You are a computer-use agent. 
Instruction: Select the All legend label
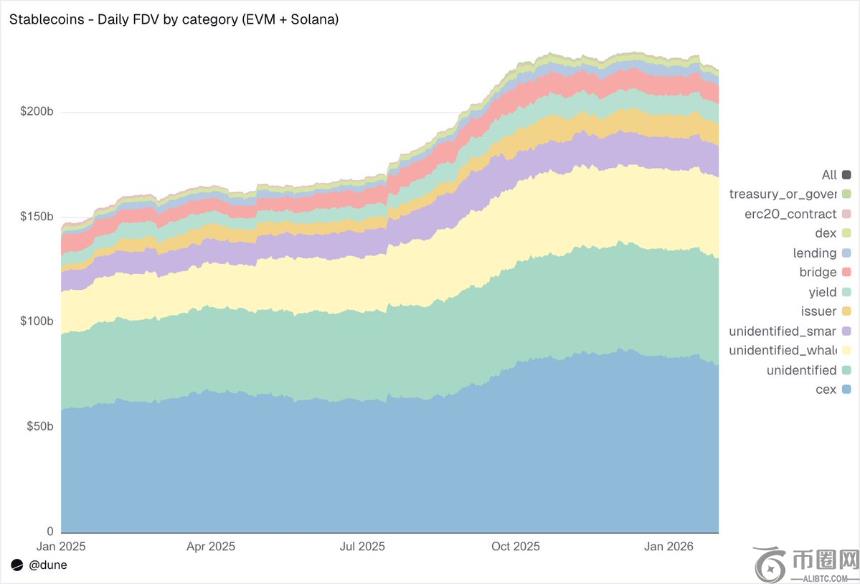tap(828, 175)
